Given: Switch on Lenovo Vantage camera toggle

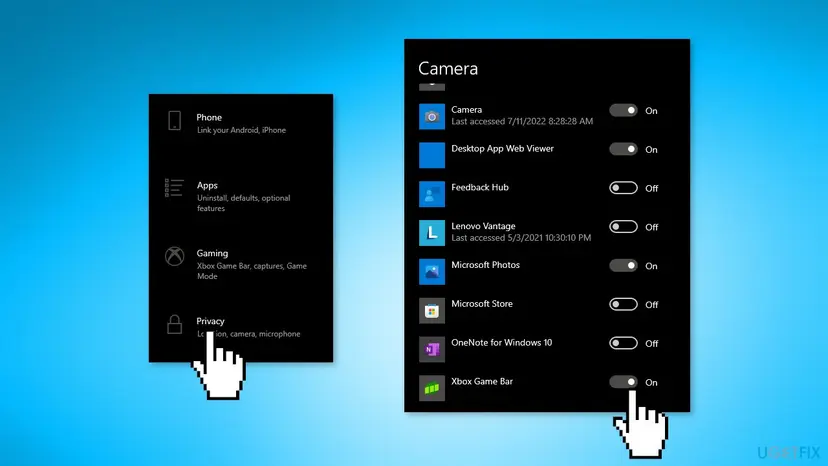Looking at the screenshot, I should tap(623, 227).
